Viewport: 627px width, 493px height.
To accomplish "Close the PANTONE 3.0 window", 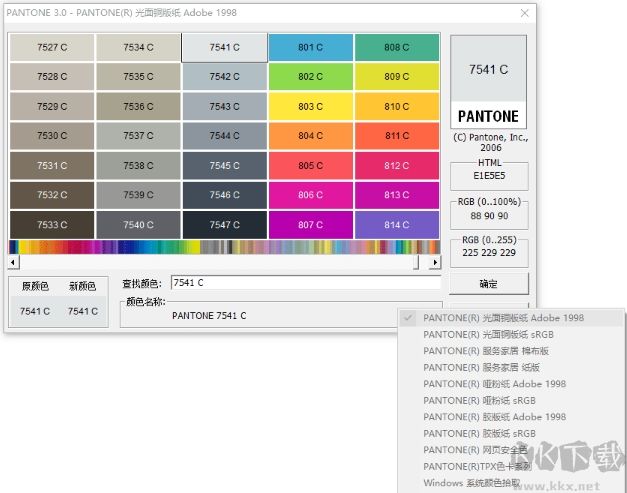I will click(x=524, y=13).
